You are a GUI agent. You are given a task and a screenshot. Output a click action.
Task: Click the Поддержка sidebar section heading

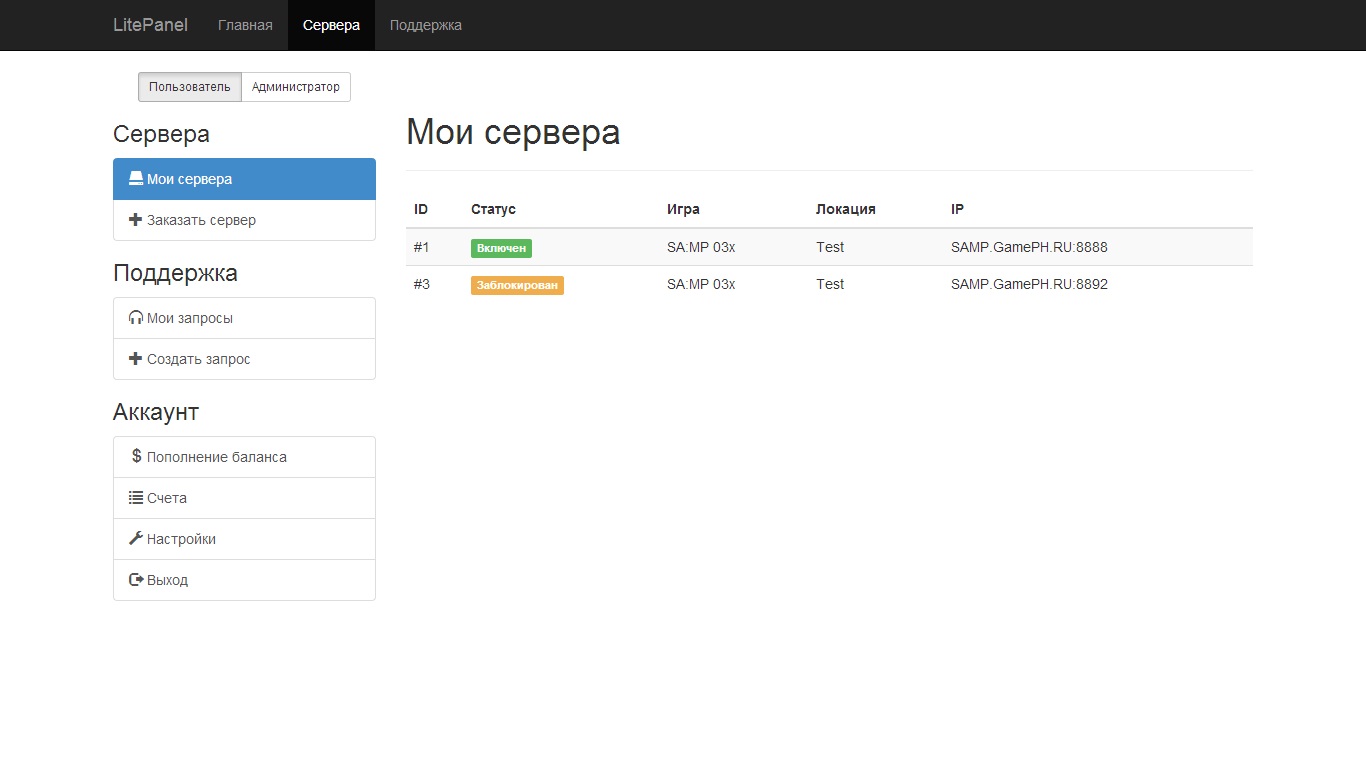tap(175, 273)
